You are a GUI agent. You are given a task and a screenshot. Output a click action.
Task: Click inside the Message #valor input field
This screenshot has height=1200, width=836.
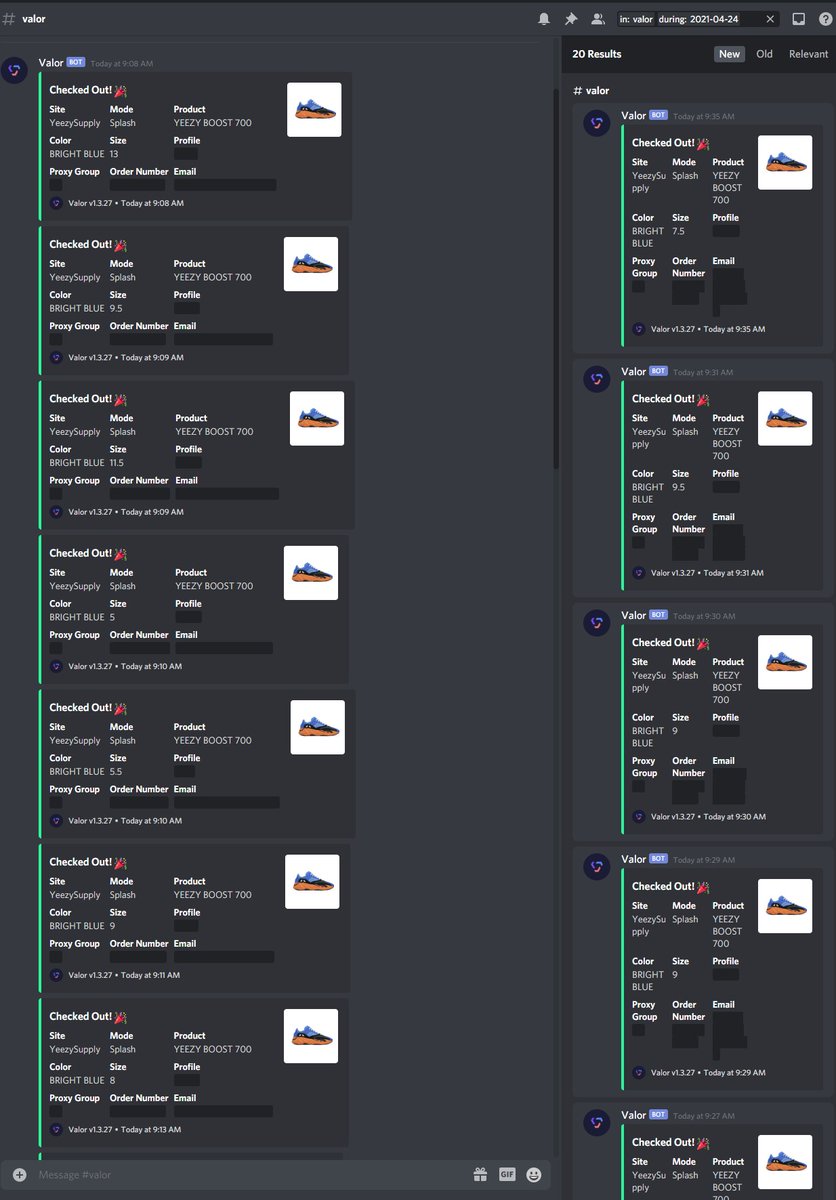[x=250, y=1174]
